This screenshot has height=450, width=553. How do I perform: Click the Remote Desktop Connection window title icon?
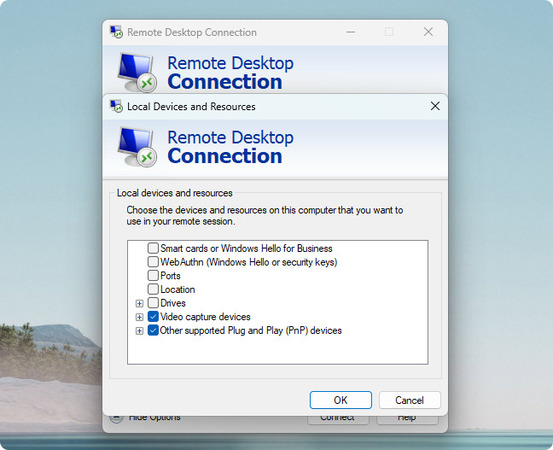116,32
